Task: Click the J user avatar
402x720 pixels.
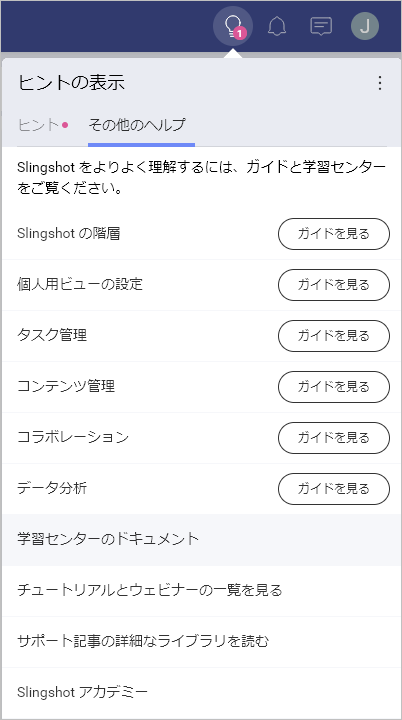Action: point(365,26)
